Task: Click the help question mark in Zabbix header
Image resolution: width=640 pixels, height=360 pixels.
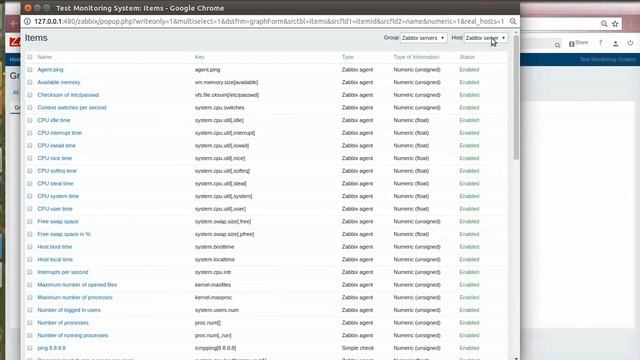Action: [x=600, y=42]
